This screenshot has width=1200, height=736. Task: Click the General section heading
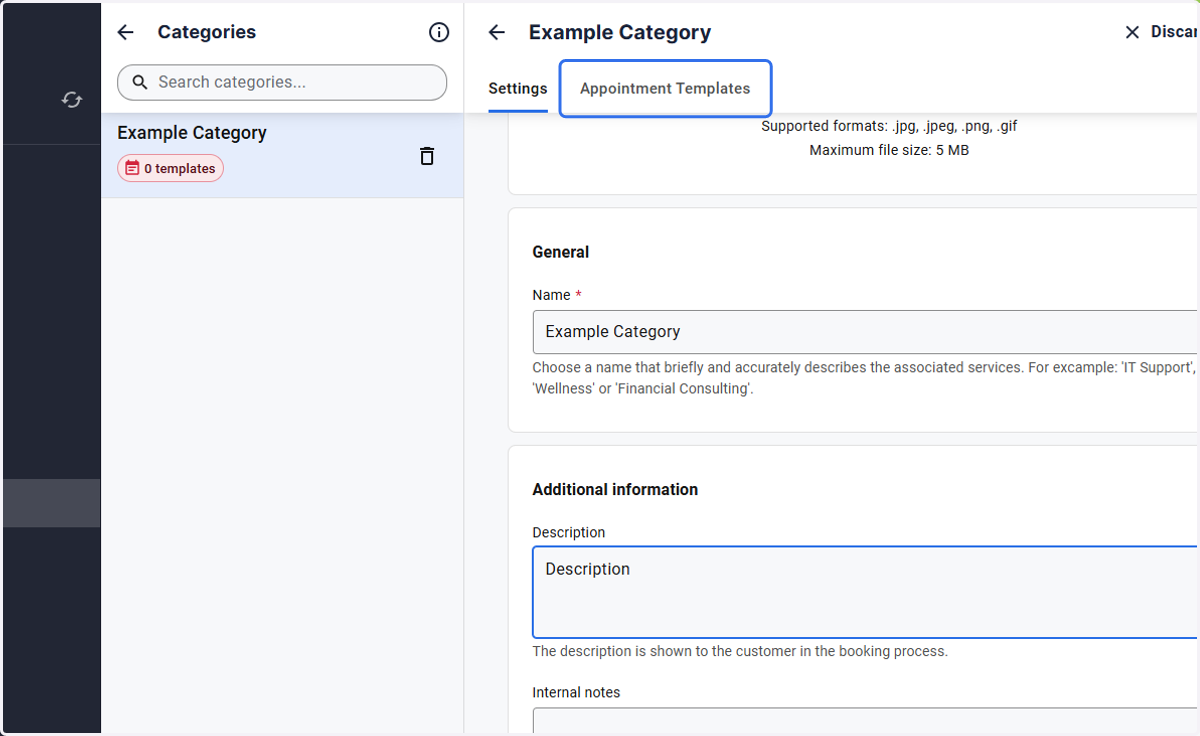tap(561, 252)
